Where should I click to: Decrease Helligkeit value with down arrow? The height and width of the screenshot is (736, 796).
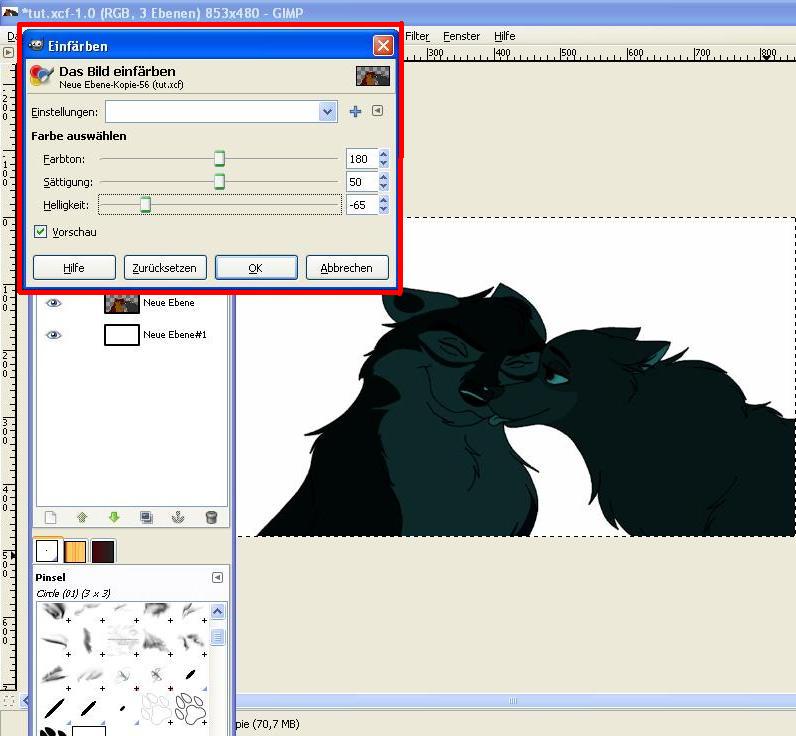click(384, 210)
